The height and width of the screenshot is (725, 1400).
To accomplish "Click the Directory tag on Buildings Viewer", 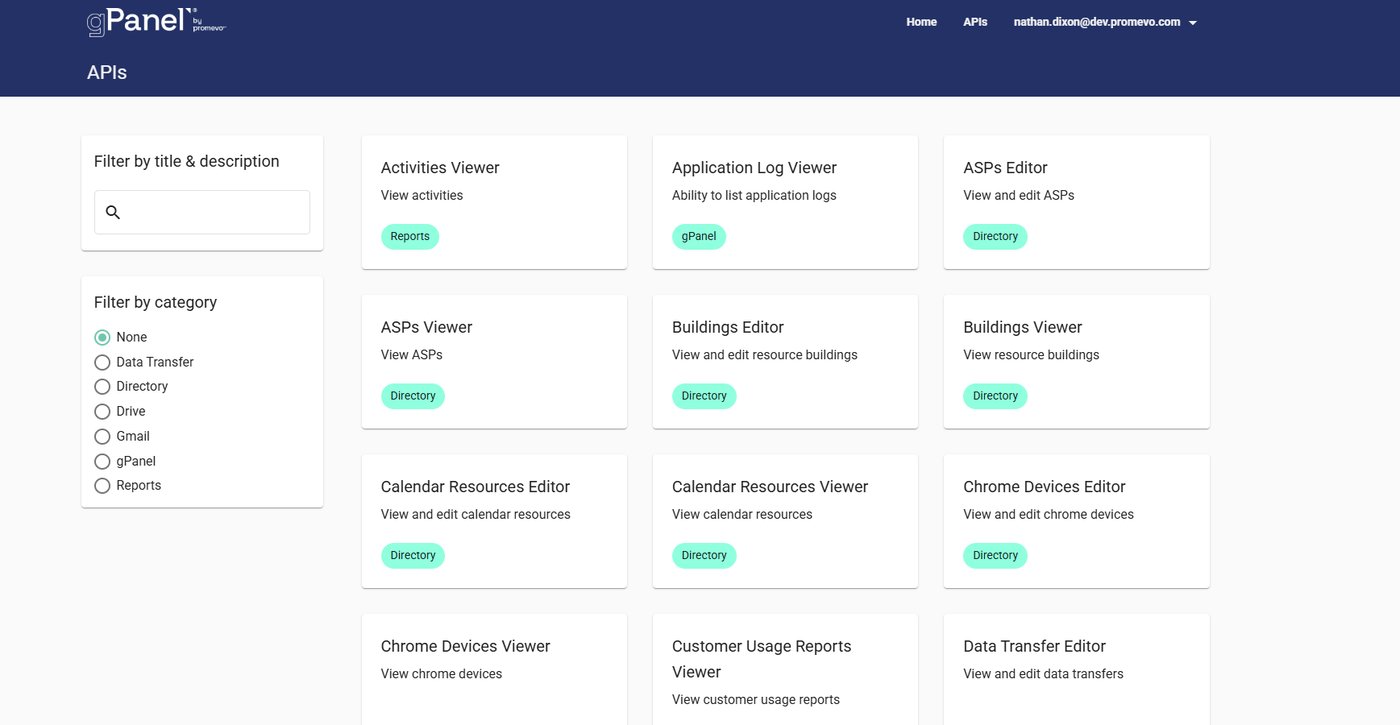I will tap(995, 396).
